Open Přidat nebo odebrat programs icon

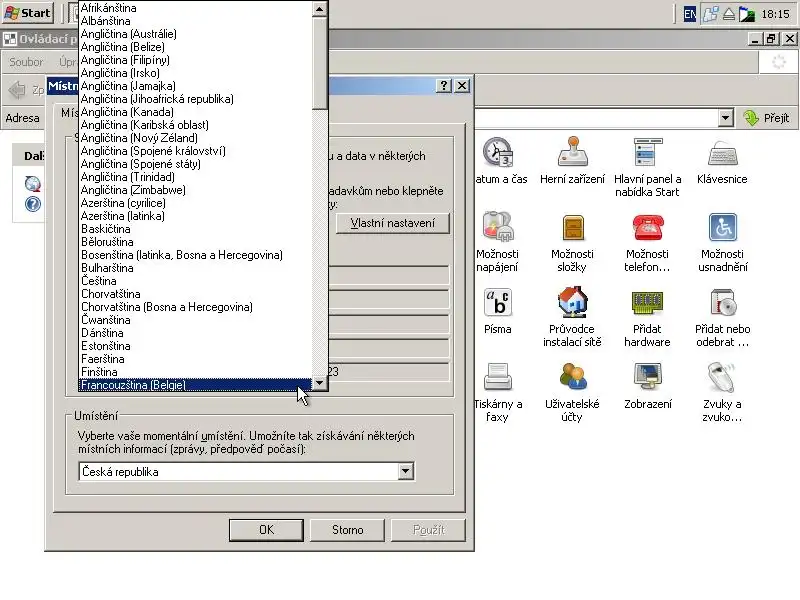pyautogui.click(x=722, y=302)
